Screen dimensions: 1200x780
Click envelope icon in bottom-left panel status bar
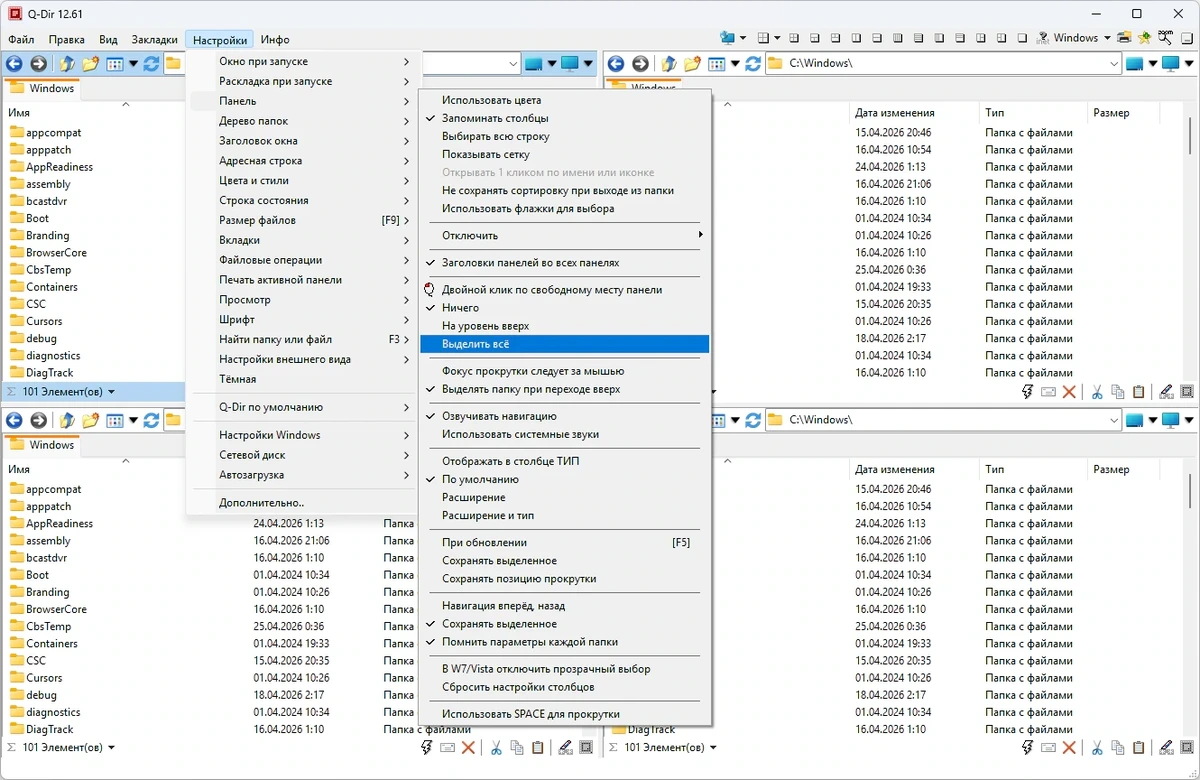tap(447, 748)
